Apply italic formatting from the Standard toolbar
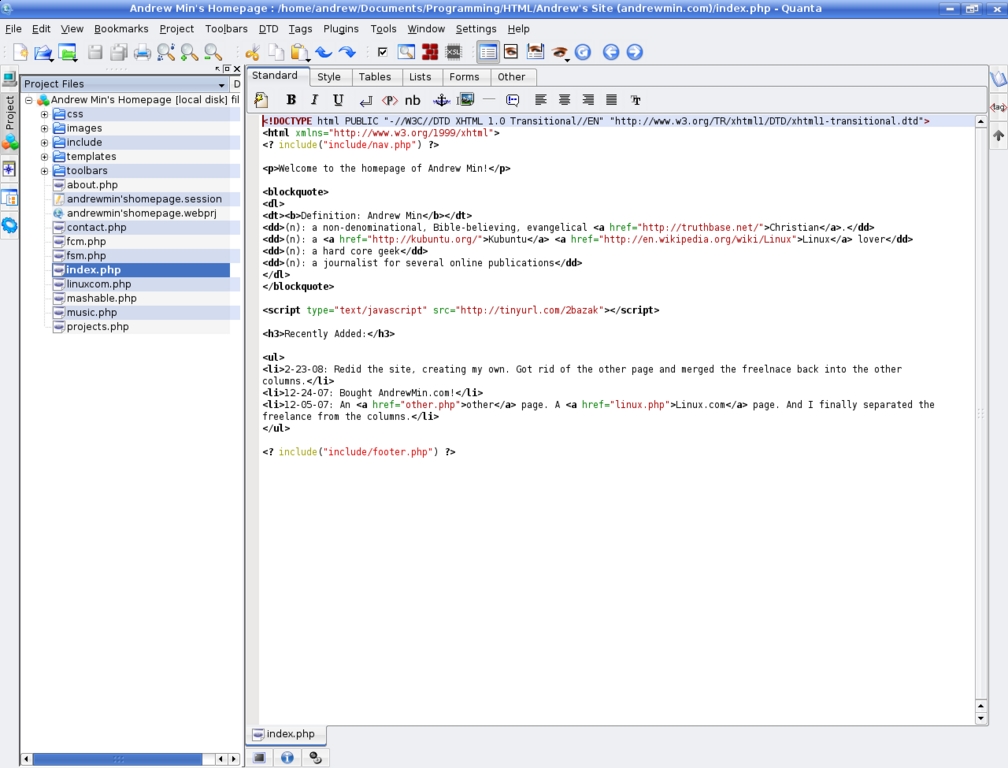 (x=313, y=100)
